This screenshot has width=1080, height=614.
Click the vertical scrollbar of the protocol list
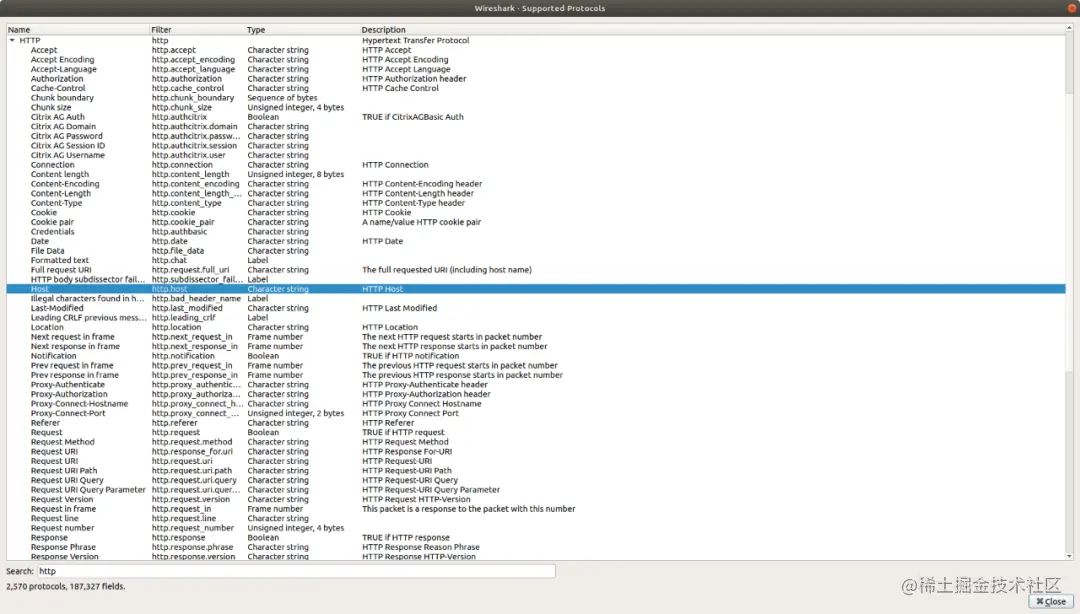coord(1069,291)
